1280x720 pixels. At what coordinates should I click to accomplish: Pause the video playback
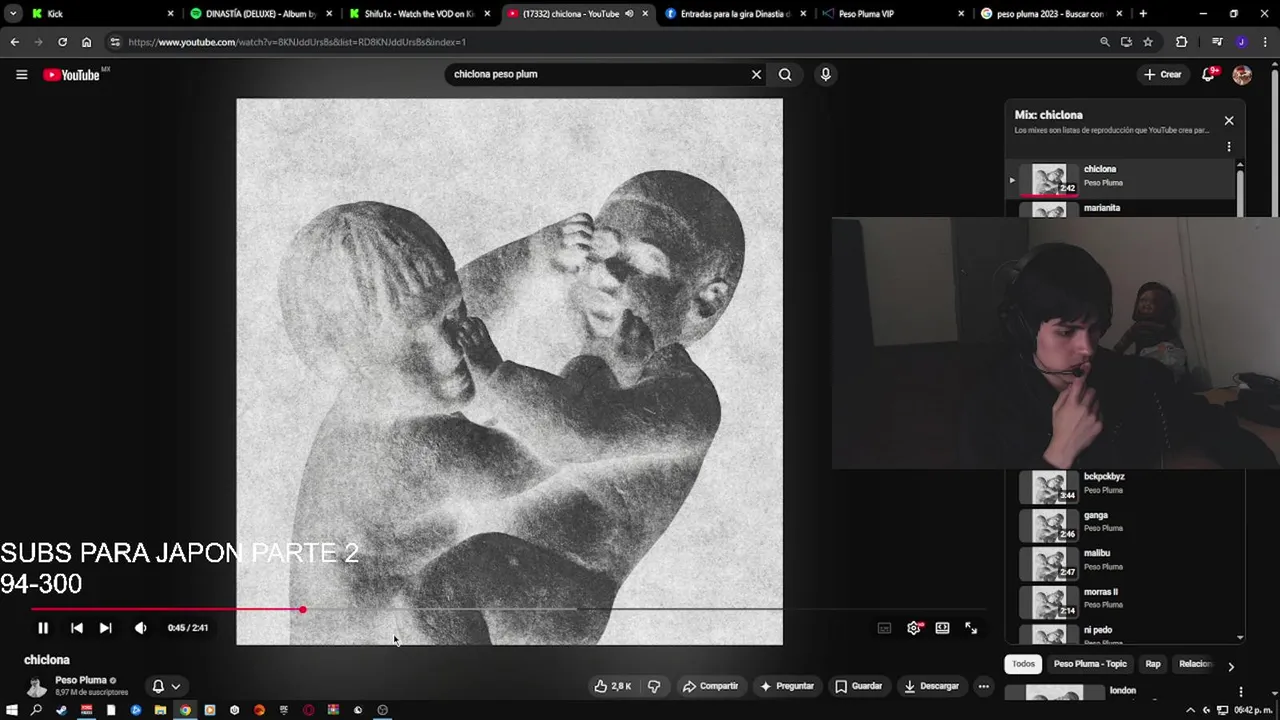pyautogui.click(x=43, y=628)
